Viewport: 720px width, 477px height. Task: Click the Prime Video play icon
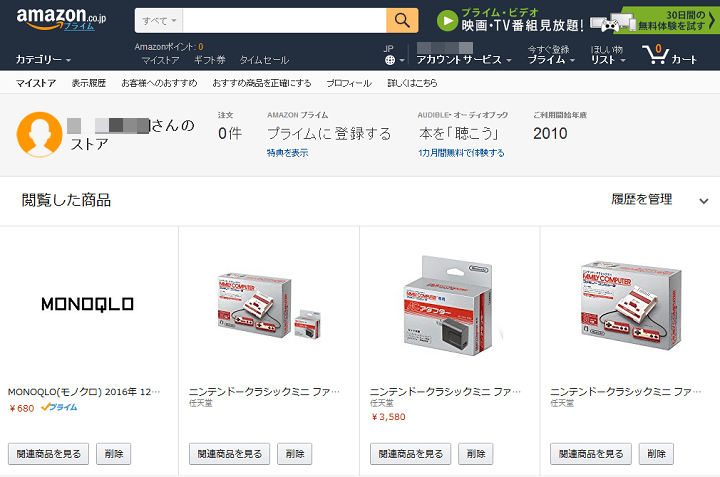coord(447,21)
